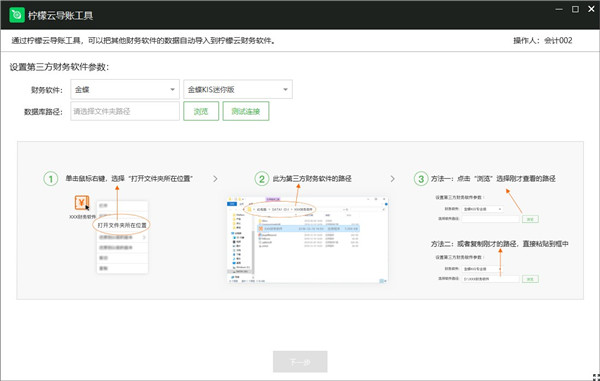Screen dimensions: 600x381
Task: Click the 设置第三方财务软件参数 heading
Action: [59, 67]
